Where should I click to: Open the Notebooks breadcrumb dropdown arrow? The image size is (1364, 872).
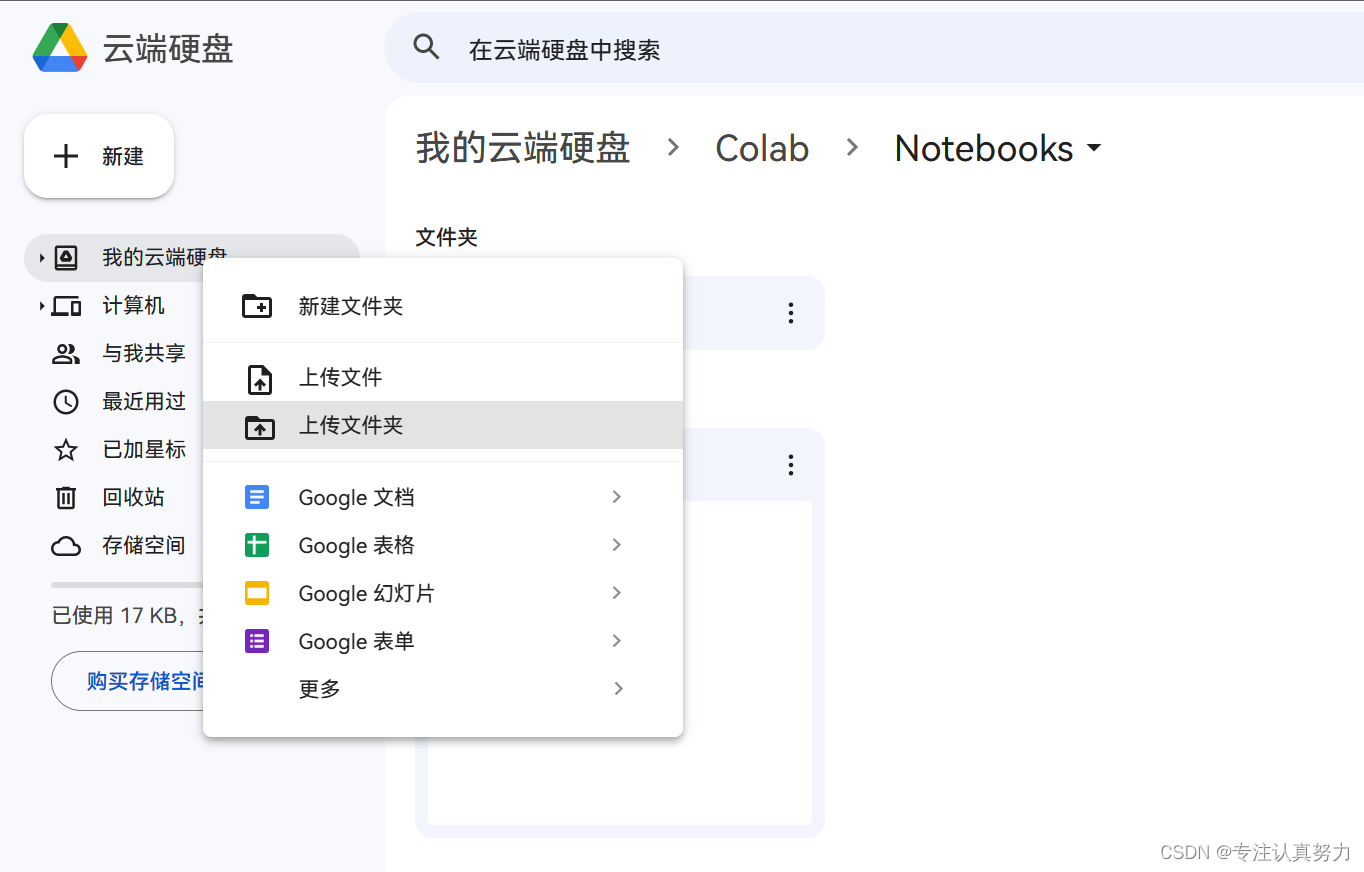pyautogui.click(x=1094, y=148)
